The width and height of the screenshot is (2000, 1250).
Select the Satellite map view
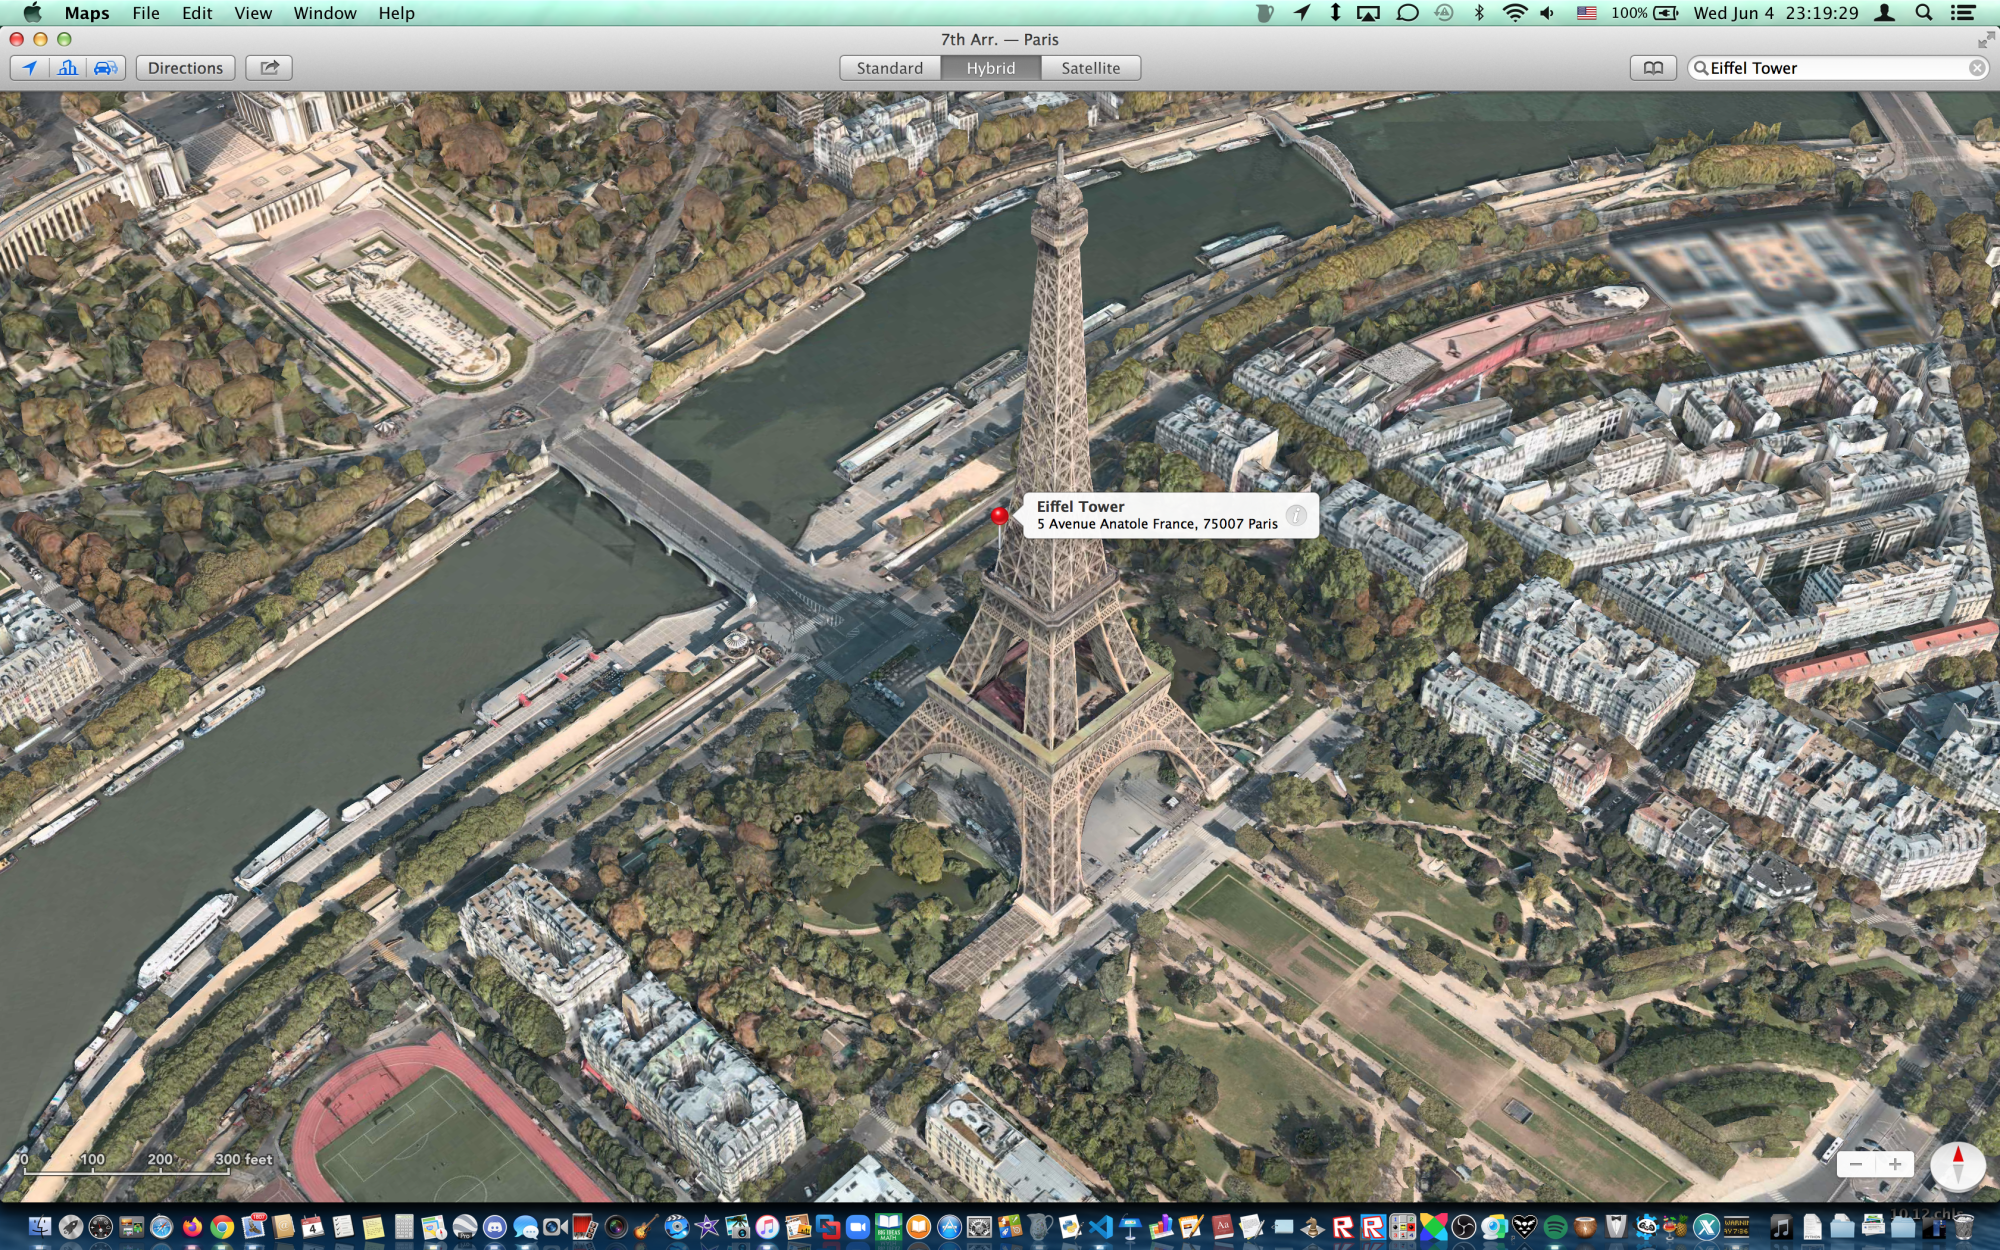pyautogui.click(x=1090, y=68)
